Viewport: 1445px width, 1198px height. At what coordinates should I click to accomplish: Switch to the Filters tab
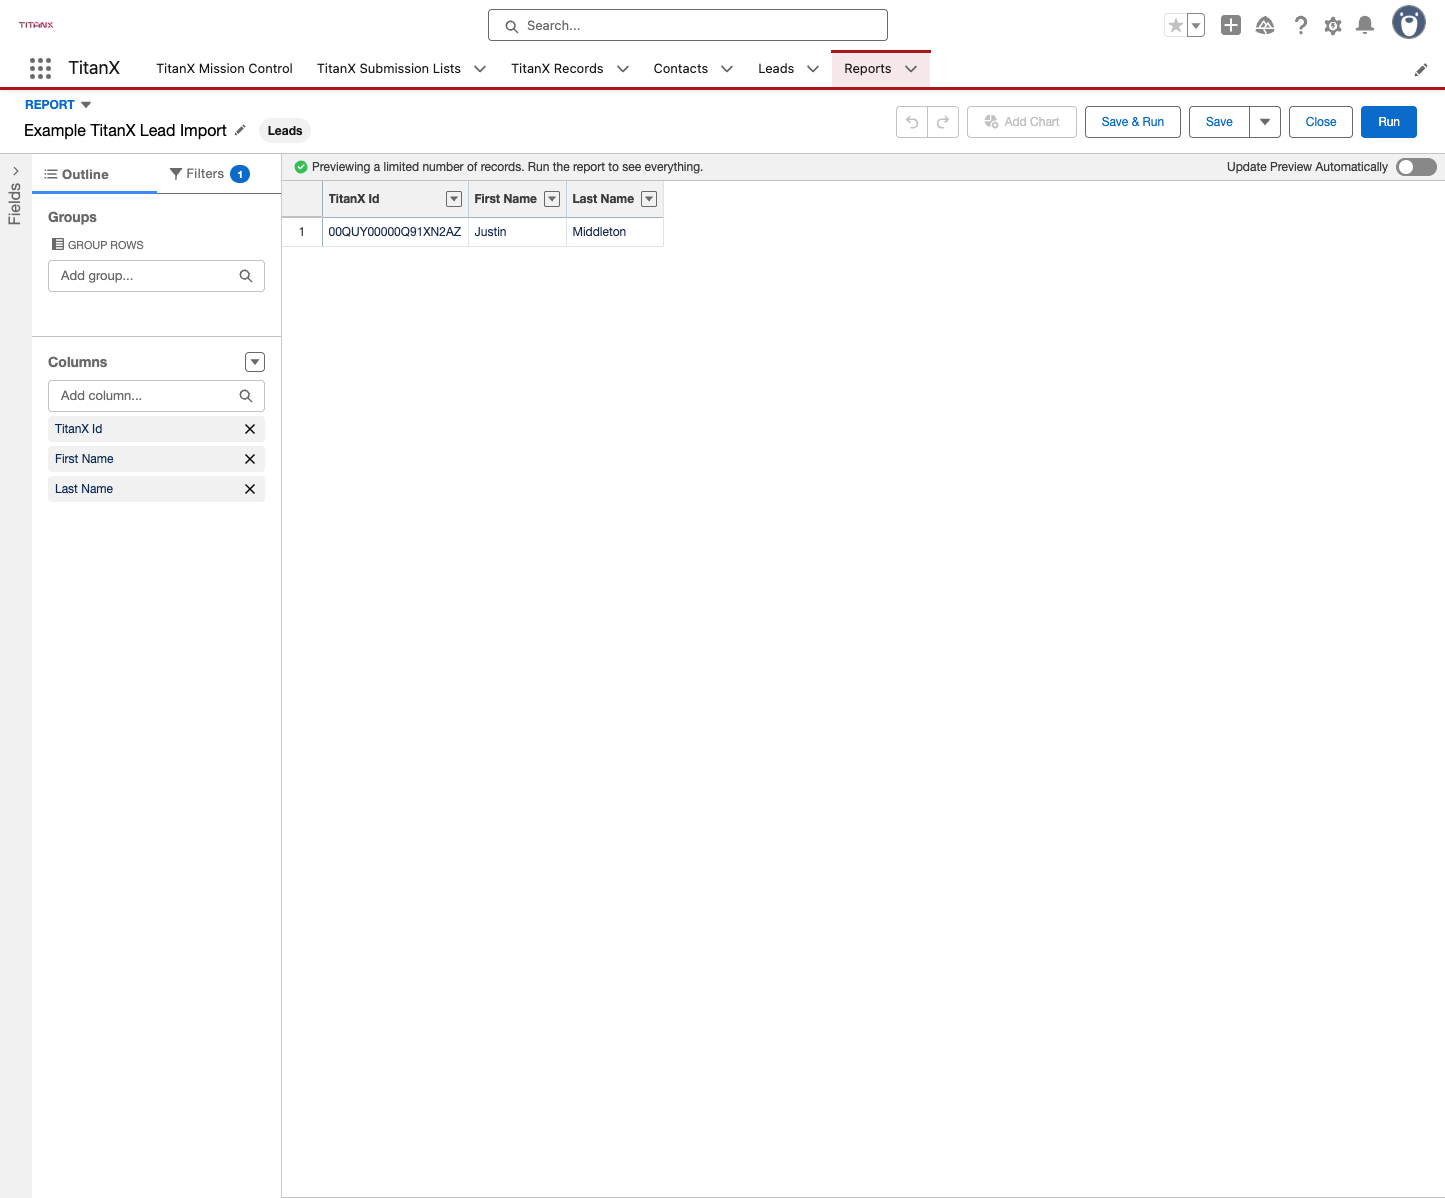210,174
